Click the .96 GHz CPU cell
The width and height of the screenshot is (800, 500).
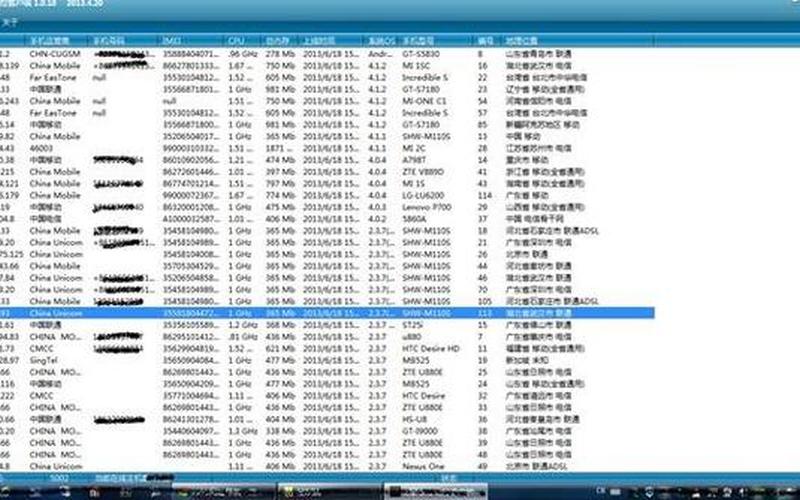tap(241, 54)
